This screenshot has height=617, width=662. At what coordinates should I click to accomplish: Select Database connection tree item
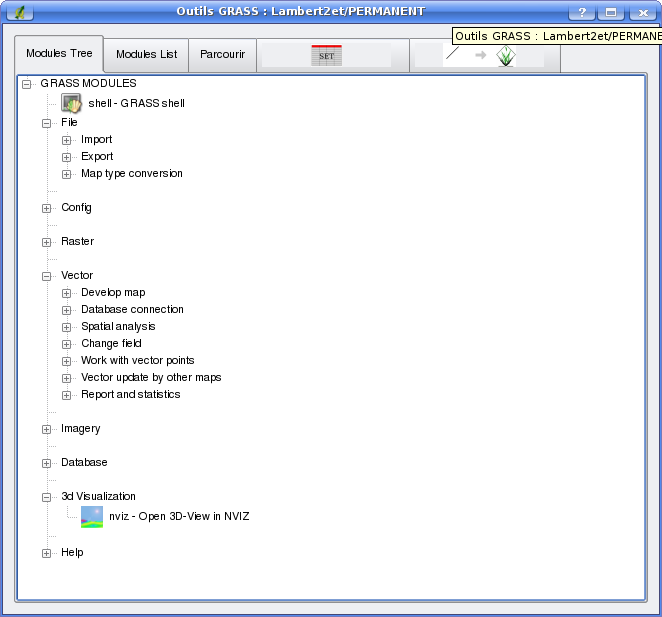[x=132, y=310]
